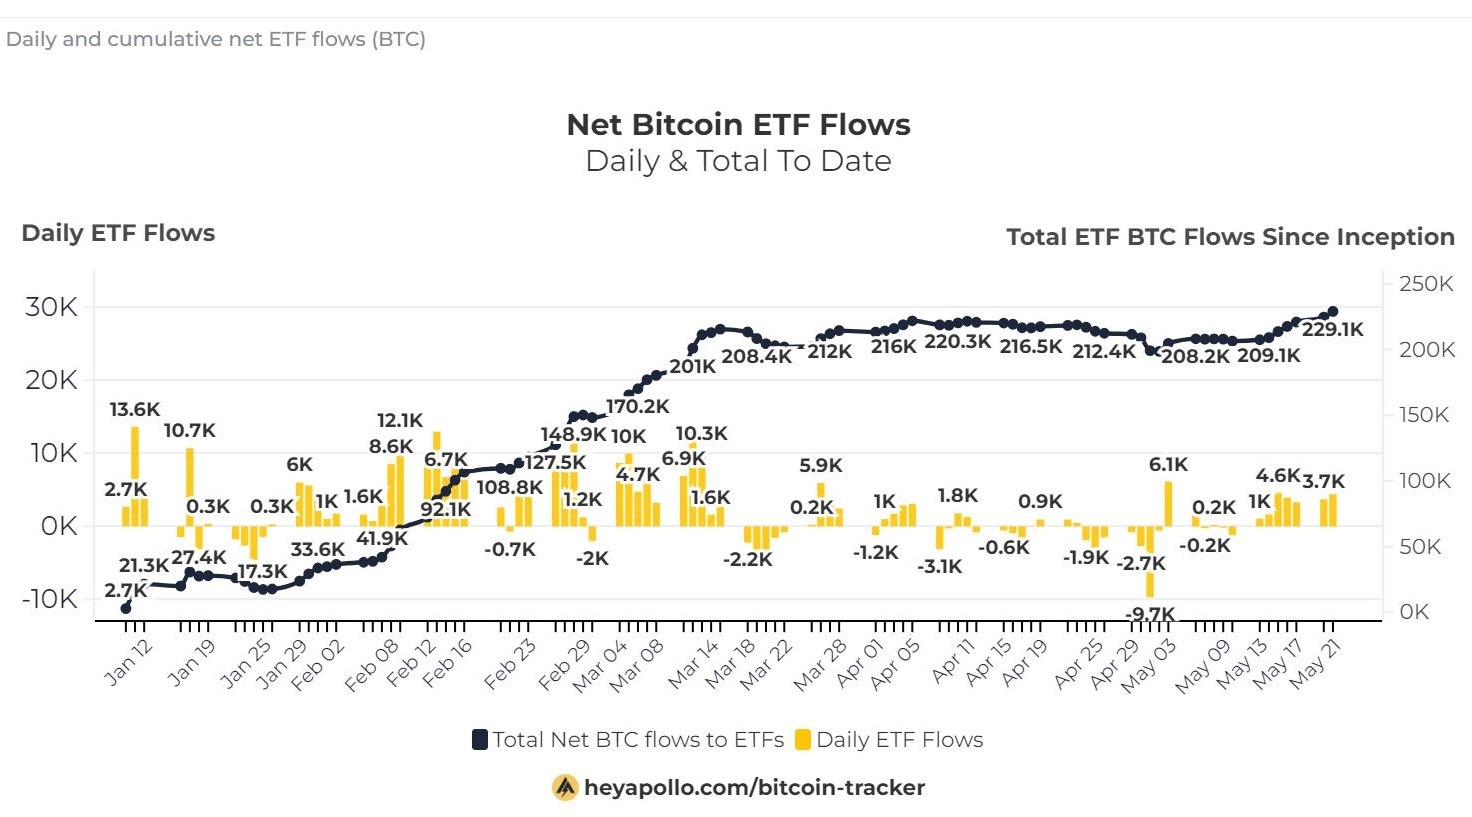1472x817 pixels.
Task: Click the Apollo logo icon
Action: pyautogui.click(x=565, y=788)
